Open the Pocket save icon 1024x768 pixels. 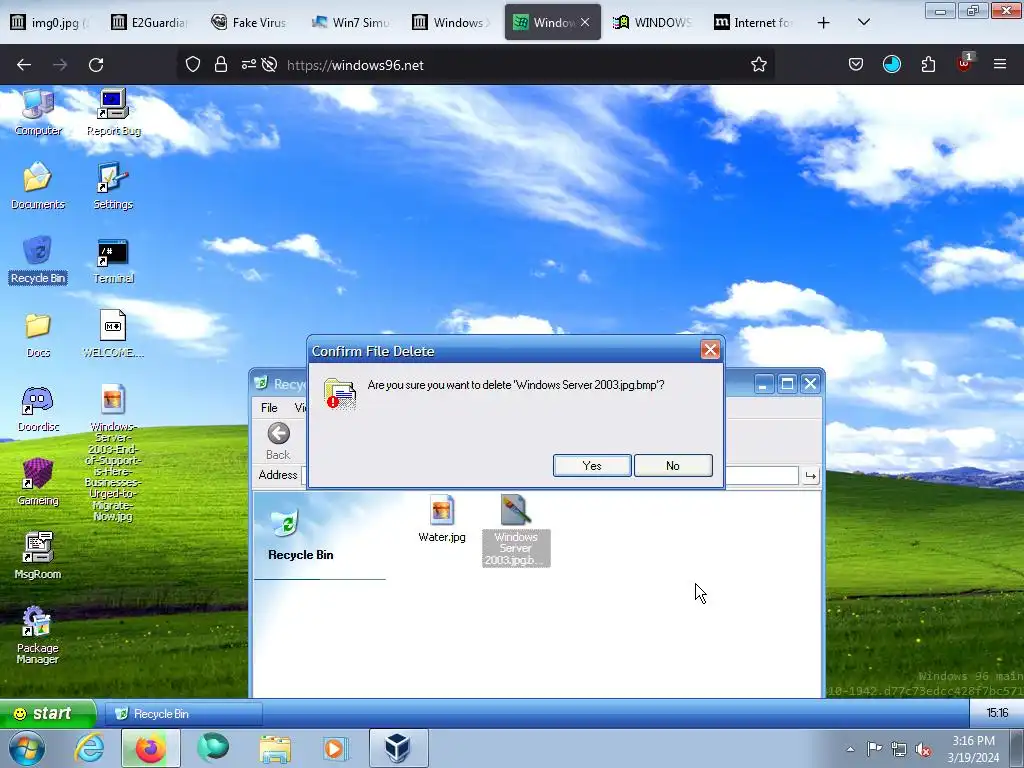pos(856,65)
